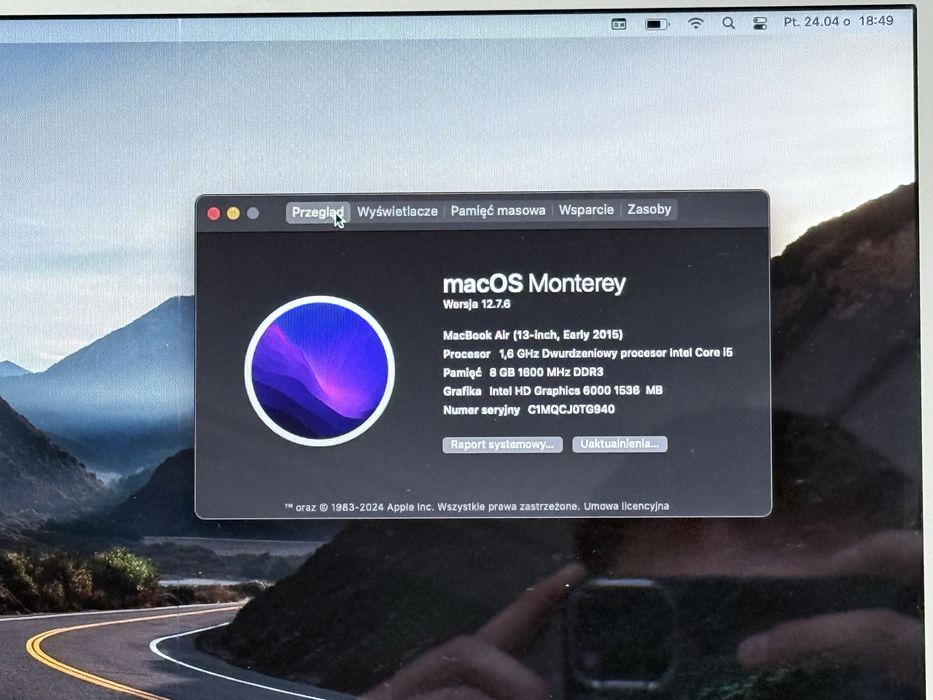Click Intel HD Graphics 6000 1536 MB value
This screenshot has width=933, height=700.
point(575,390)
